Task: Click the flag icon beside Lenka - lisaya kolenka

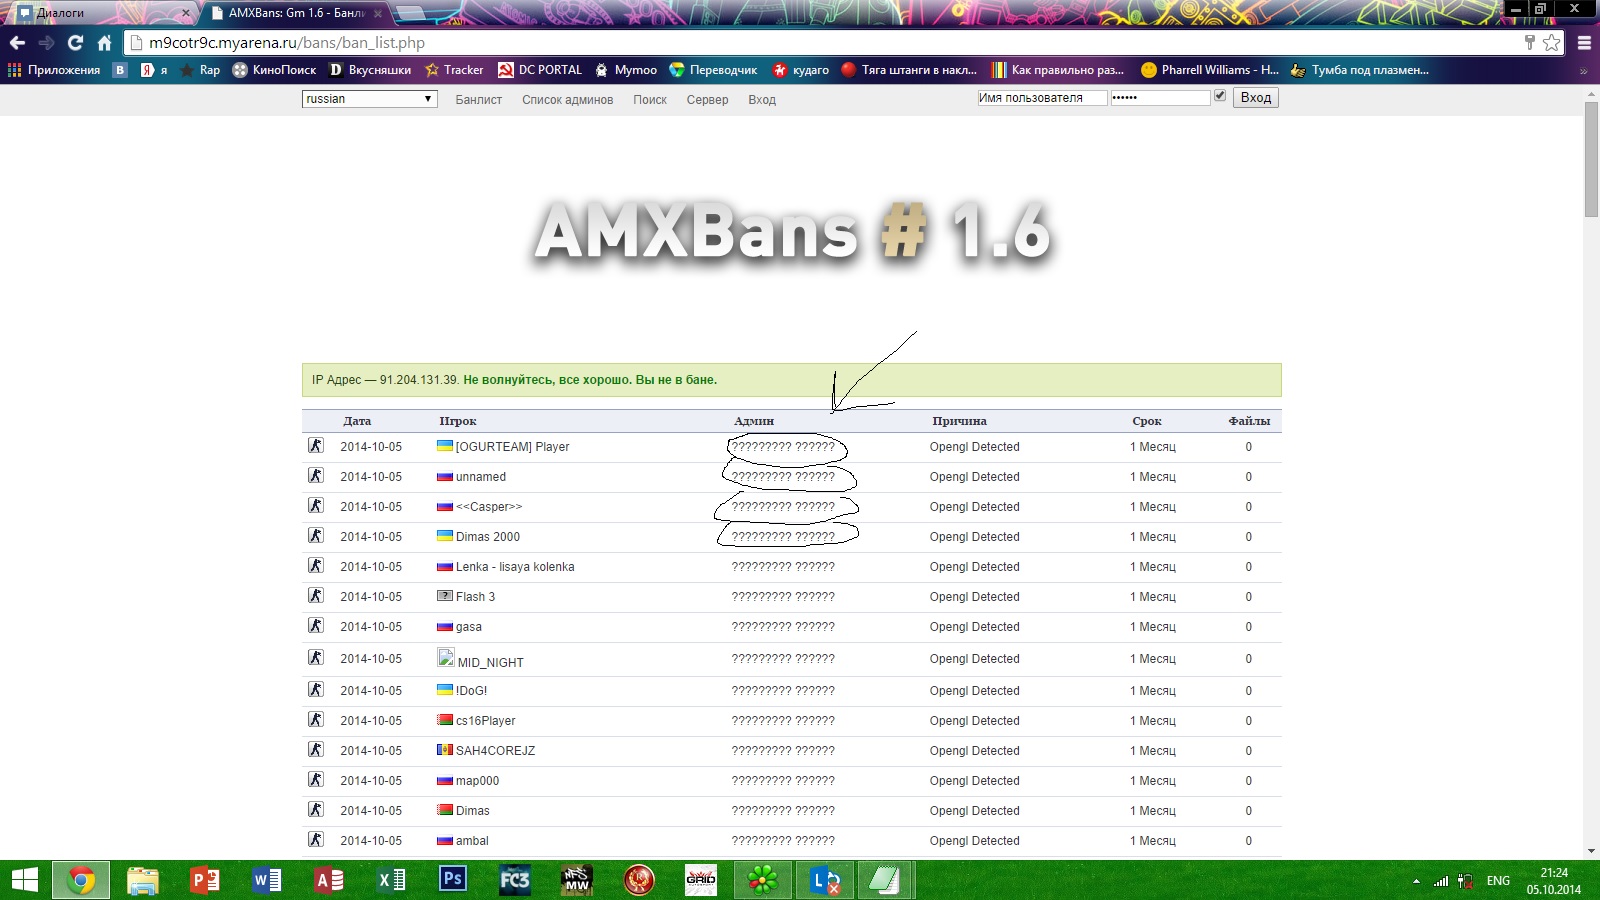Action: point(445,566)
